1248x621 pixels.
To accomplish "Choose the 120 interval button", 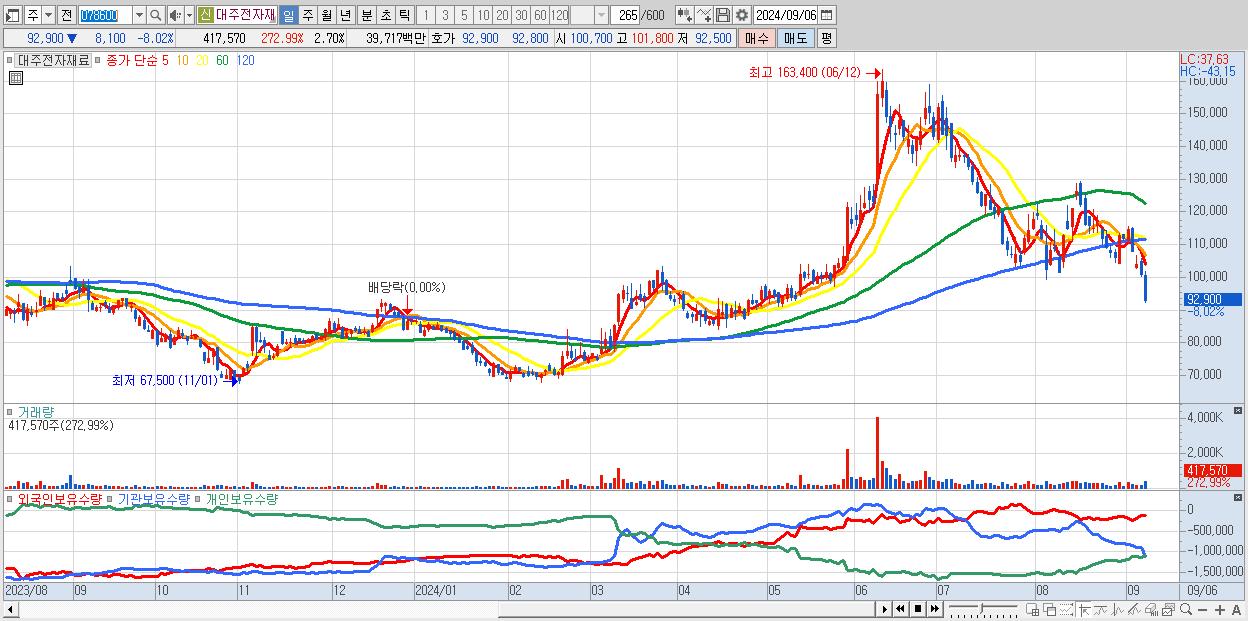I will (560, 16).
